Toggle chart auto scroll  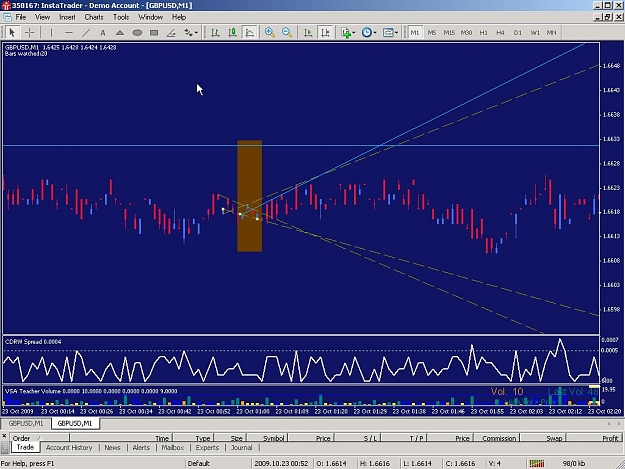click(x=308, y=33)
